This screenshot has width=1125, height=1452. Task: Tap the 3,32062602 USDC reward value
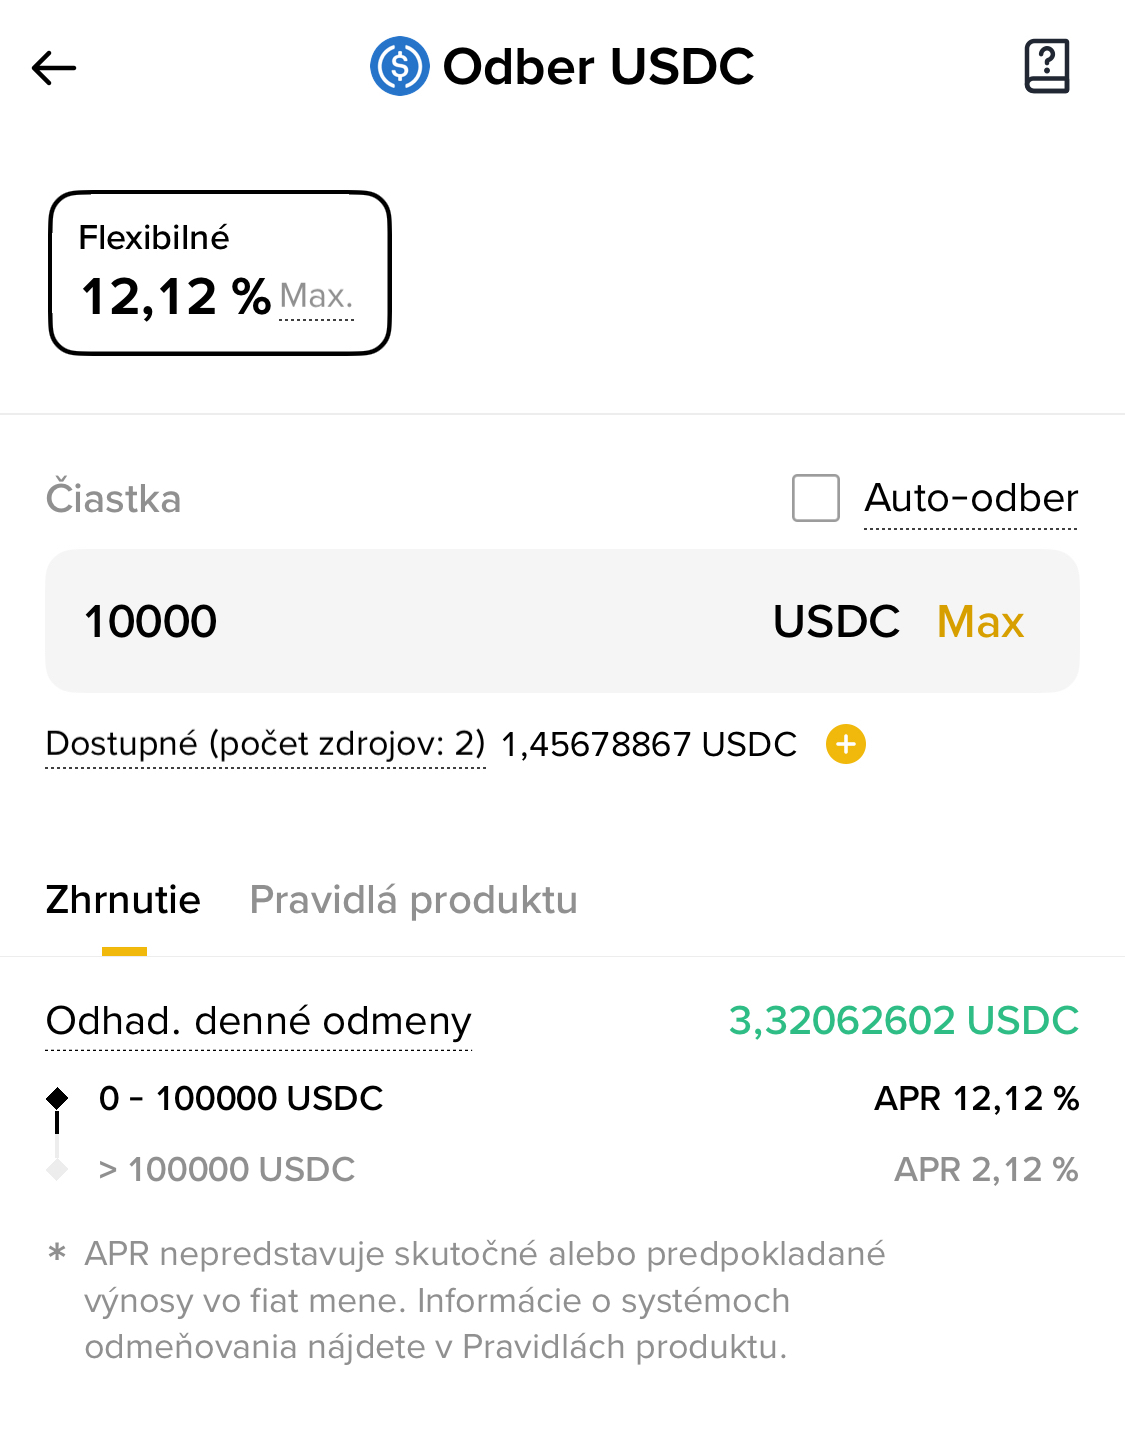903,1021
